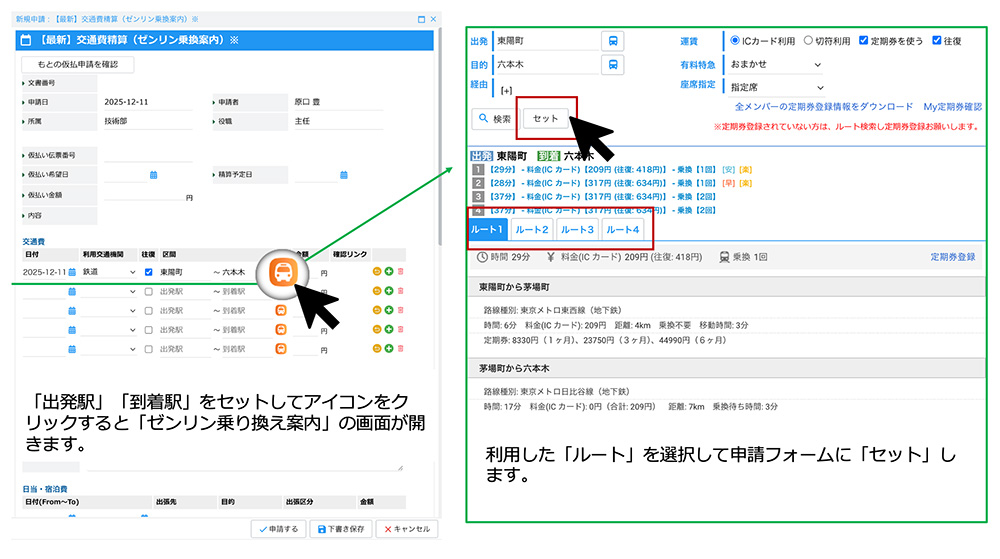The image size is (1000, 559).
Task: Open the 利用交通機関 鉄道 dropdown
Action: [109, 272]
